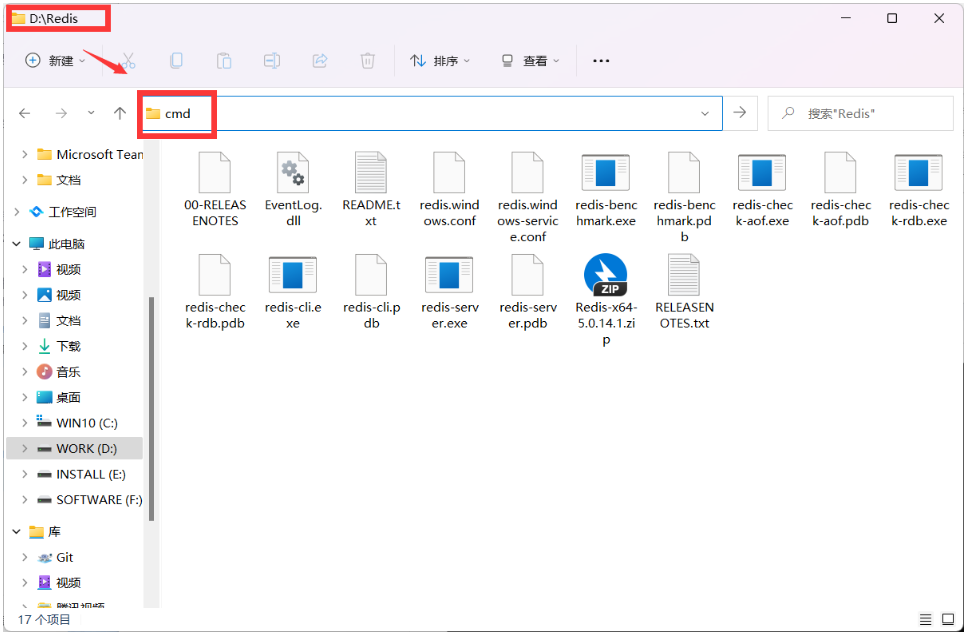Select WORK (D:) drive in sidebar

pos(85,449)
